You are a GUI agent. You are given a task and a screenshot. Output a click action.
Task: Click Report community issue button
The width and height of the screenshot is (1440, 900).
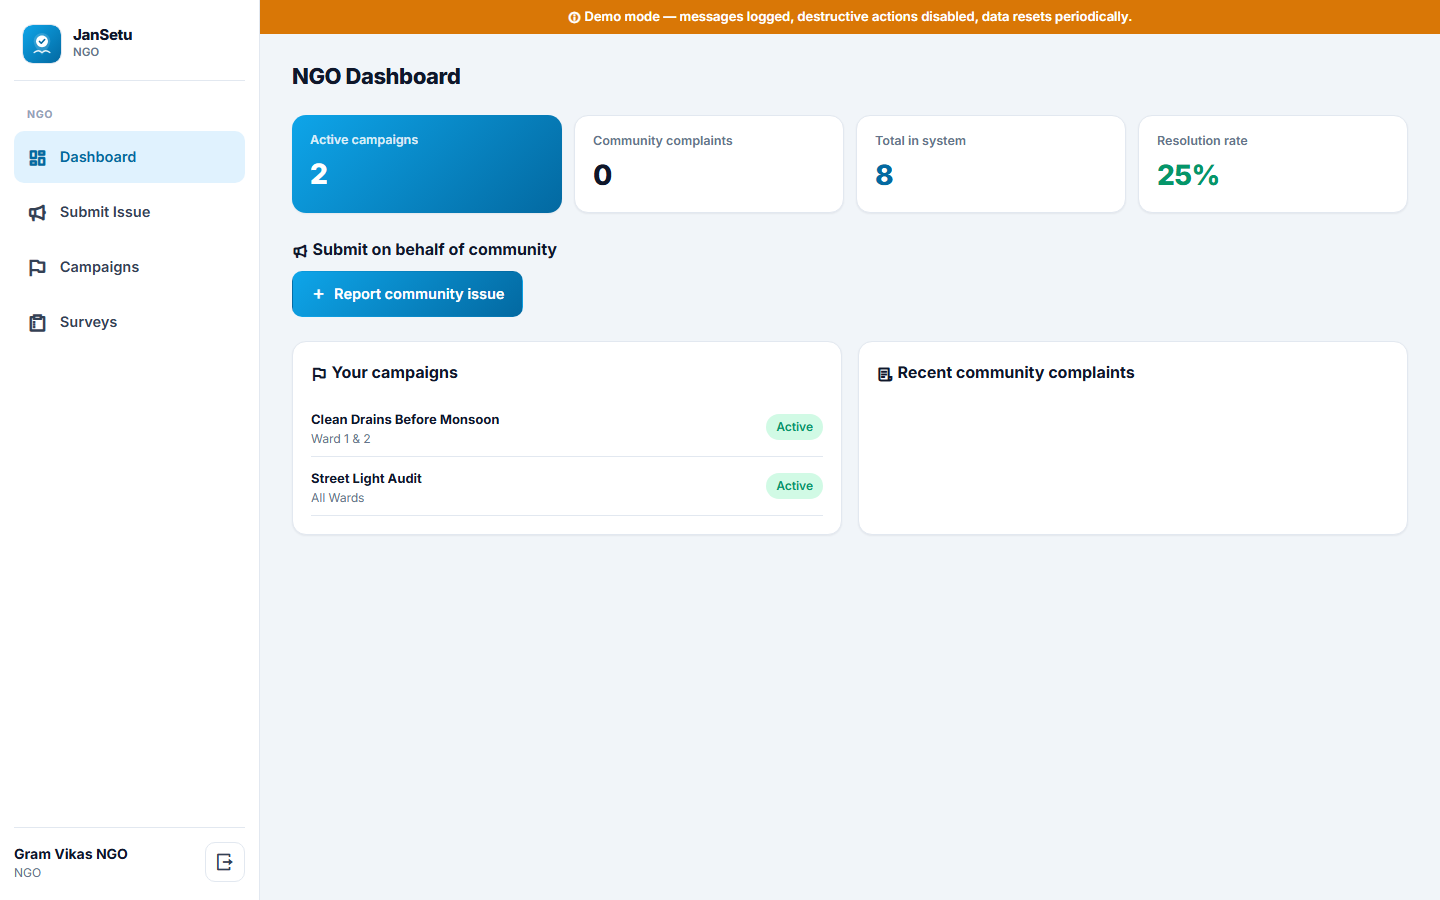coord(407,294)
